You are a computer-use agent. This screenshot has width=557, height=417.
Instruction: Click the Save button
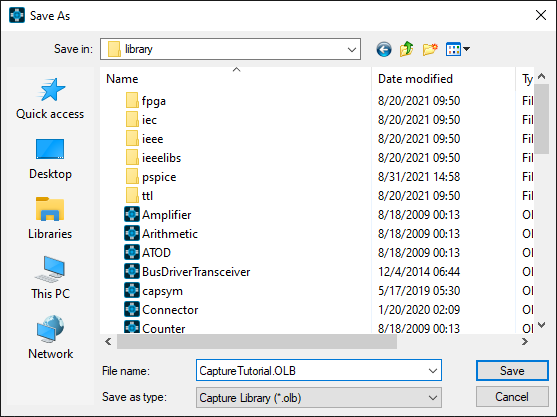coord(512,371)
